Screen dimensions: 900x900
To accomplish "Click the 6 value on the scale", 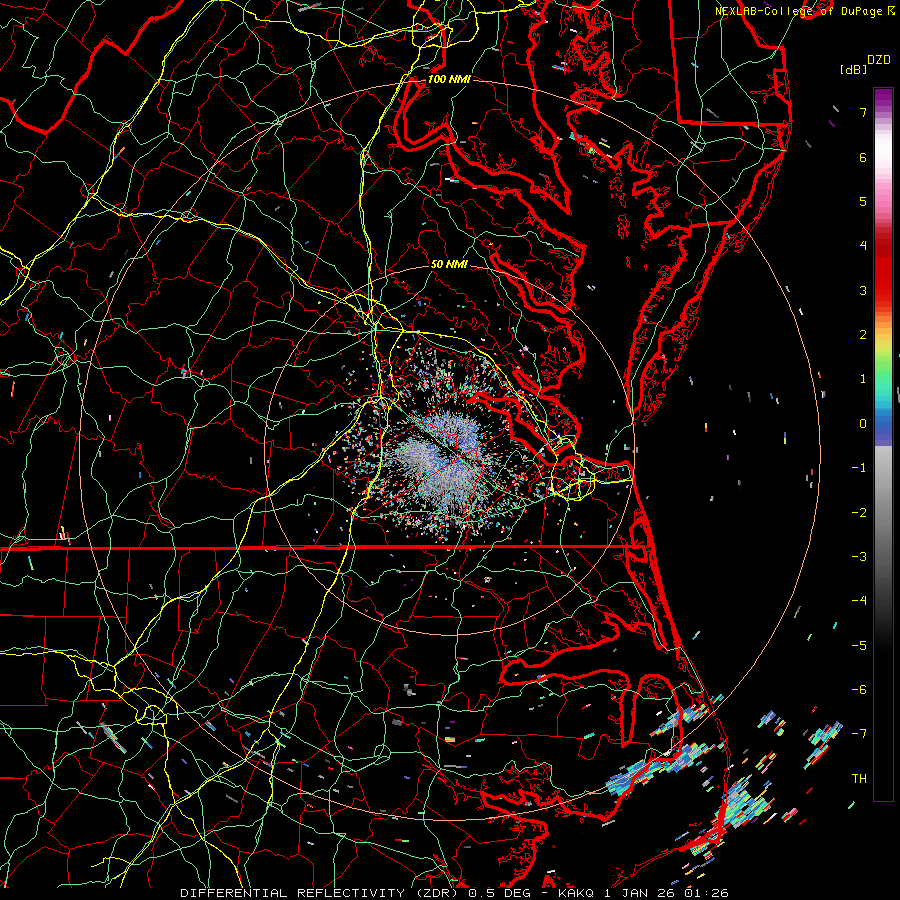I will 863,157.
